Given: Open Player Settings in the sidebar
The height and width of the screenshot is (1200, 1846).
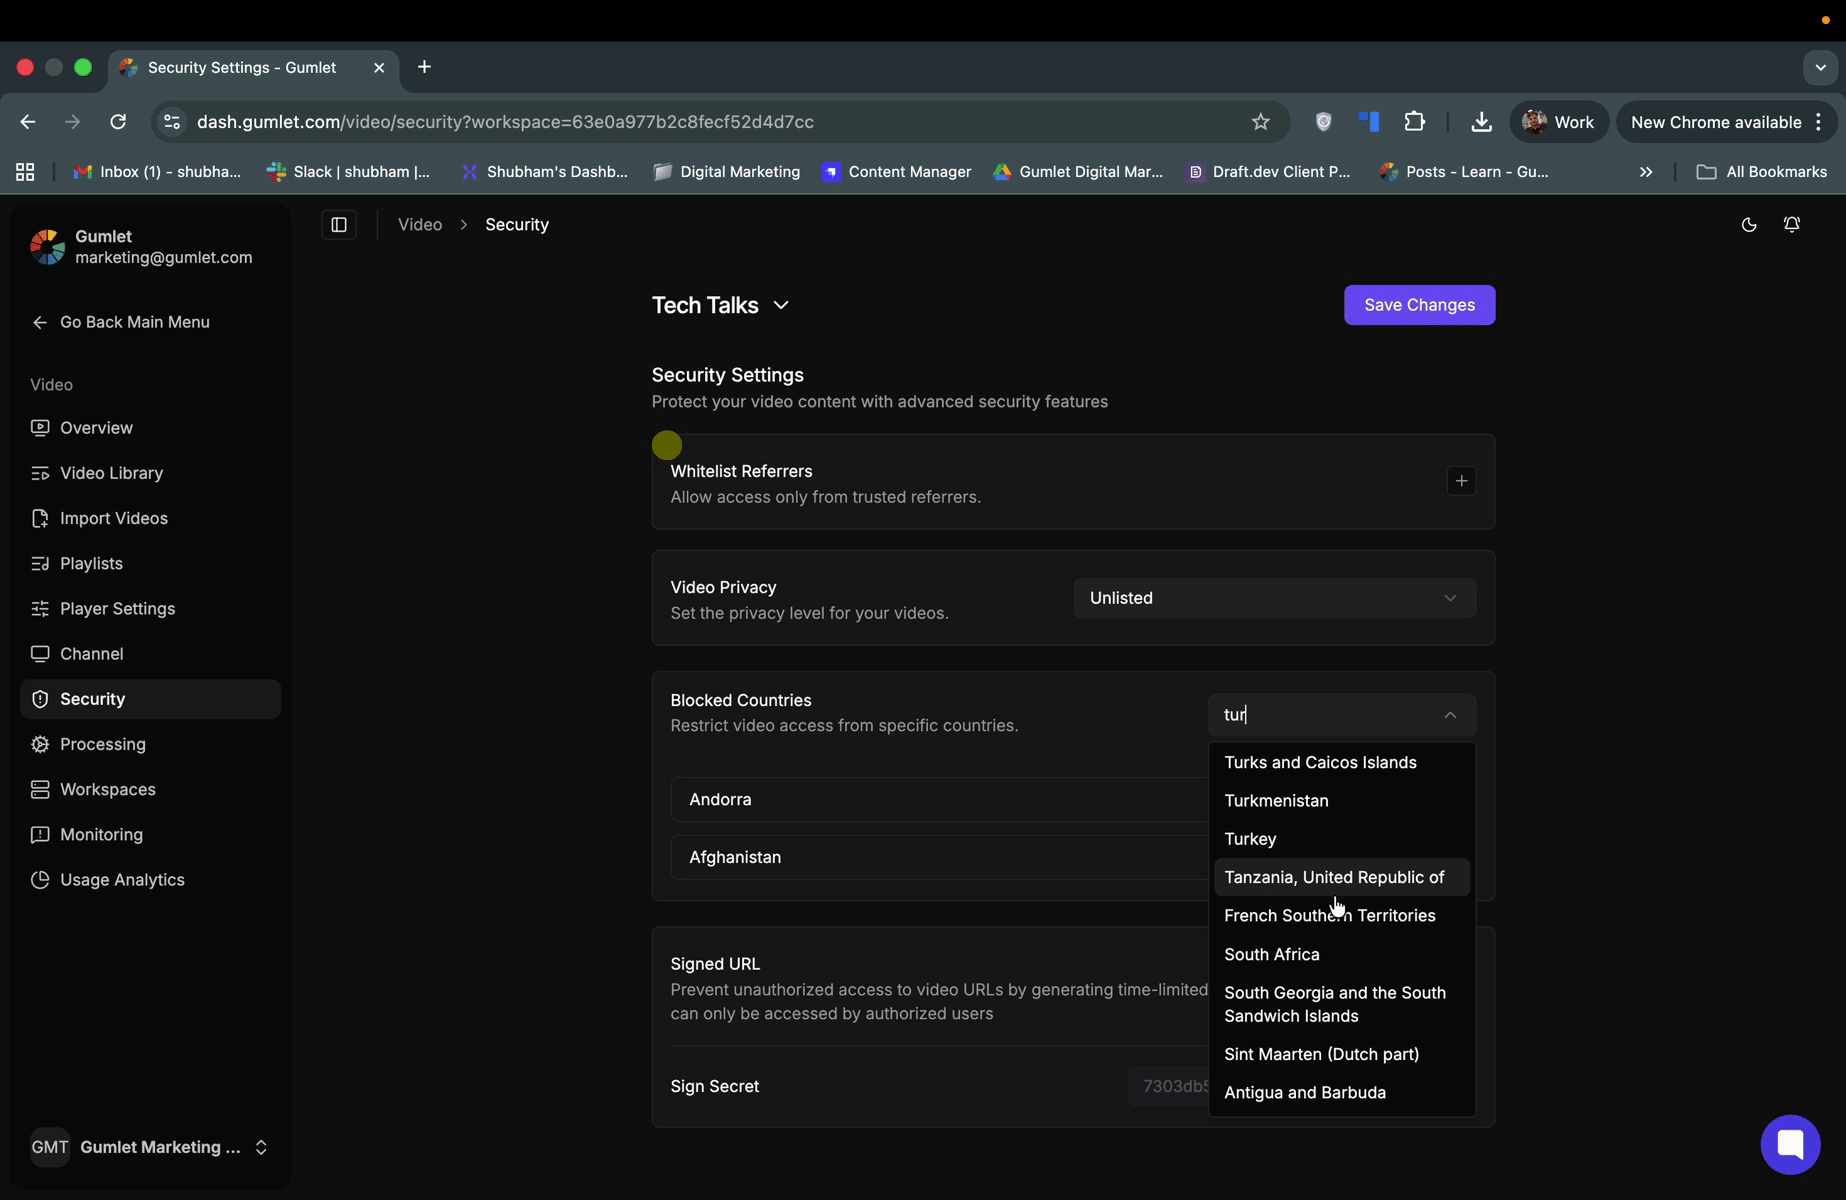Looking at the screenshot, I should tap(117, 609).
